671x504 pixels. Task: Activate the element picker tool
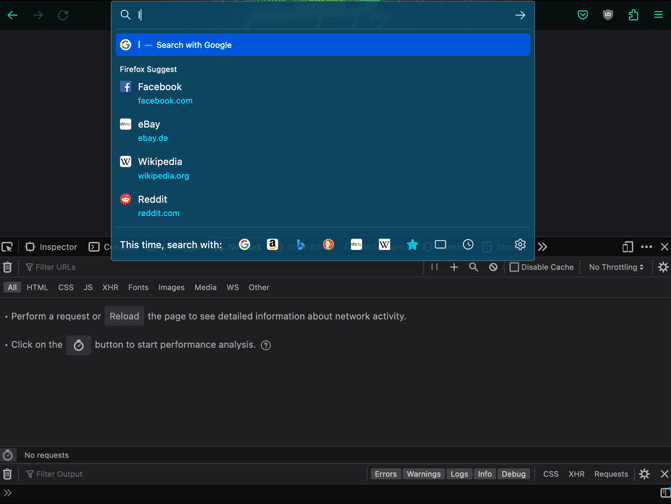8,247
